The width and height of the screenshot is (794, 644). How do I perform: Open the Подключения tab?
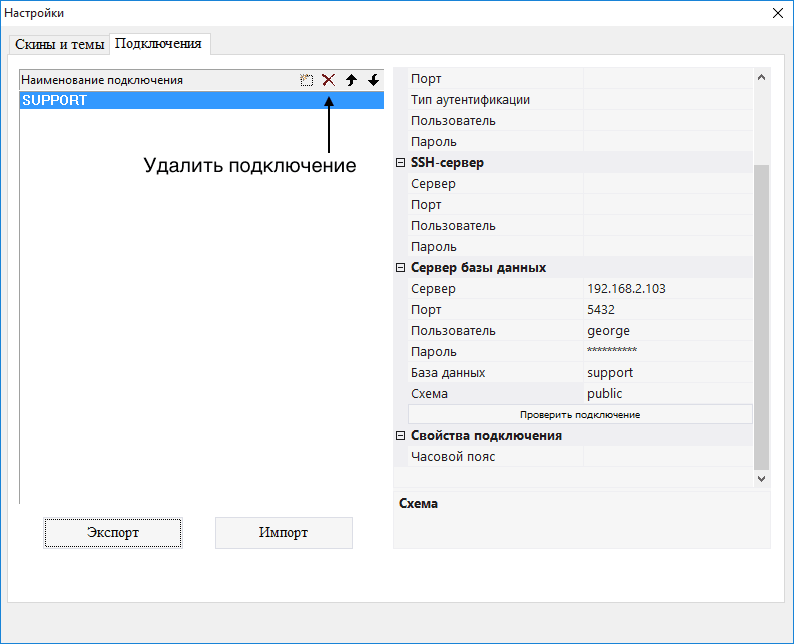click(x=158, y=44)
